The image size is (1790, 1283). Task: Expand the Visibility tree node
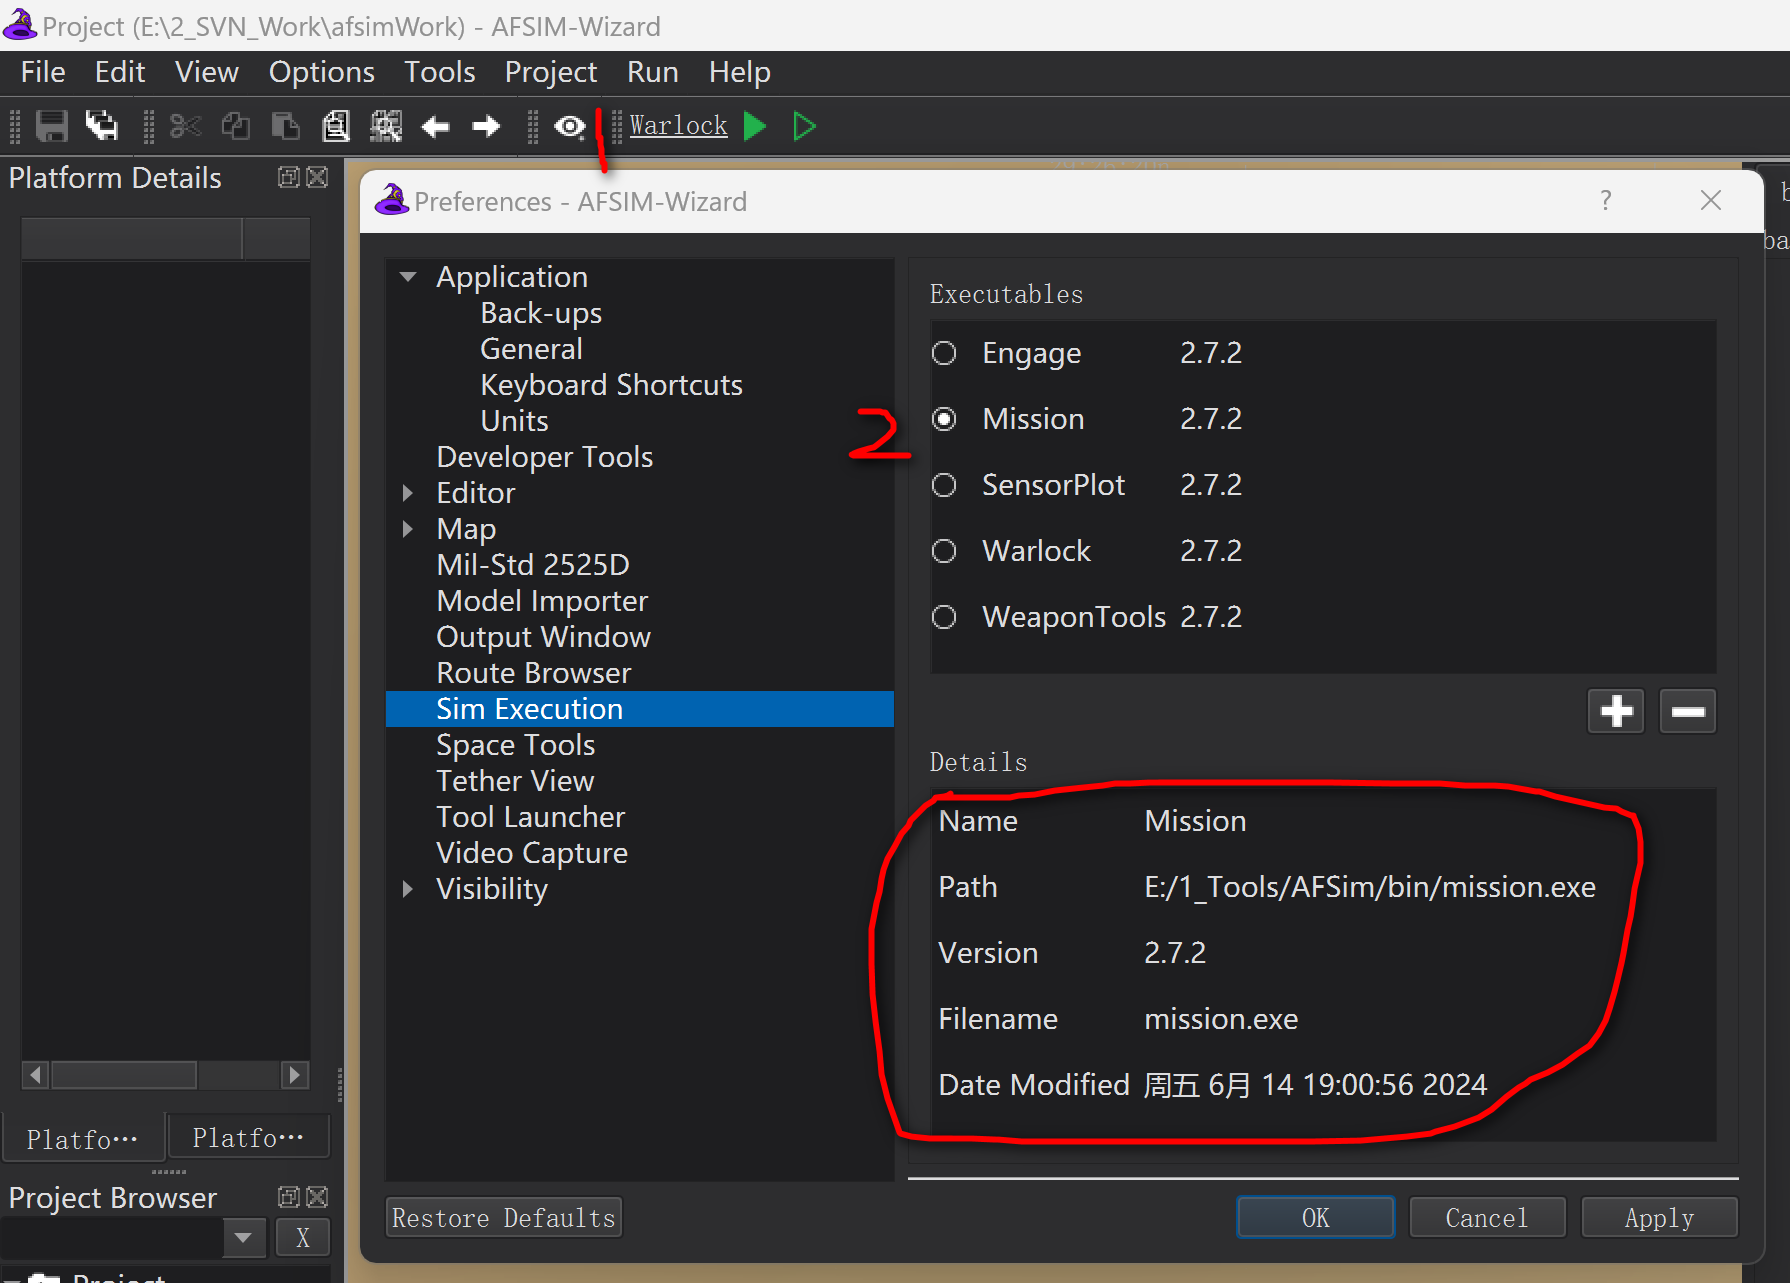[408, 889]
